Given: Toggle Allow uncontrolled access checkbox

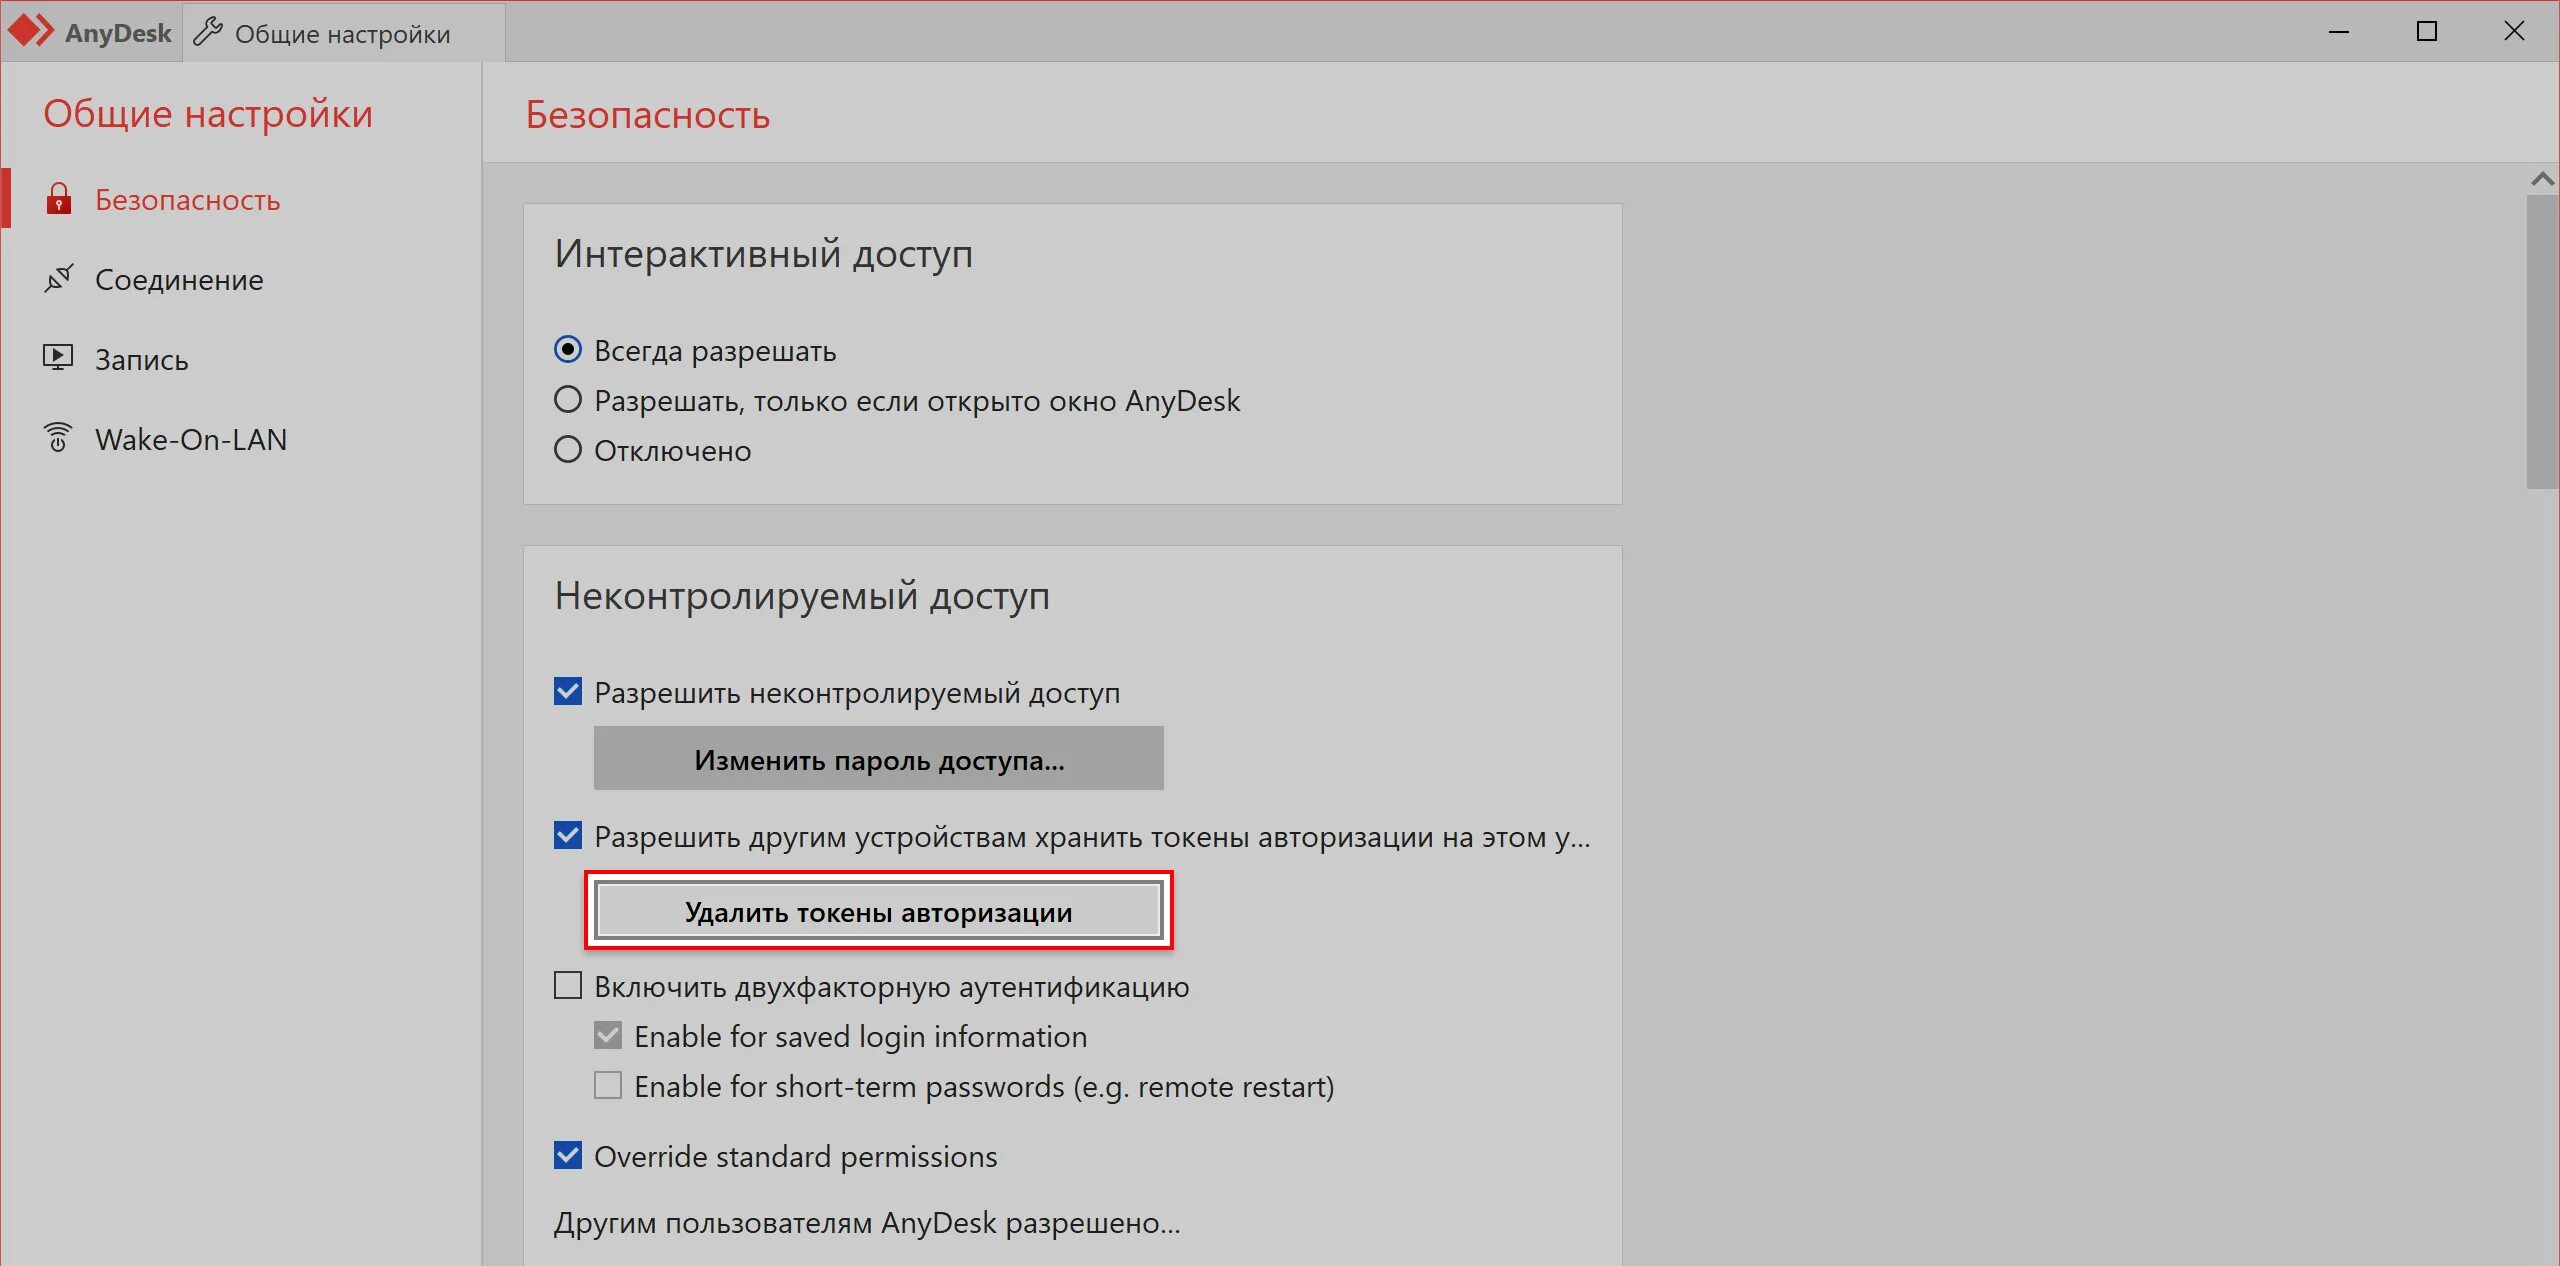Looking at the screenshot, I should (570, 691).
